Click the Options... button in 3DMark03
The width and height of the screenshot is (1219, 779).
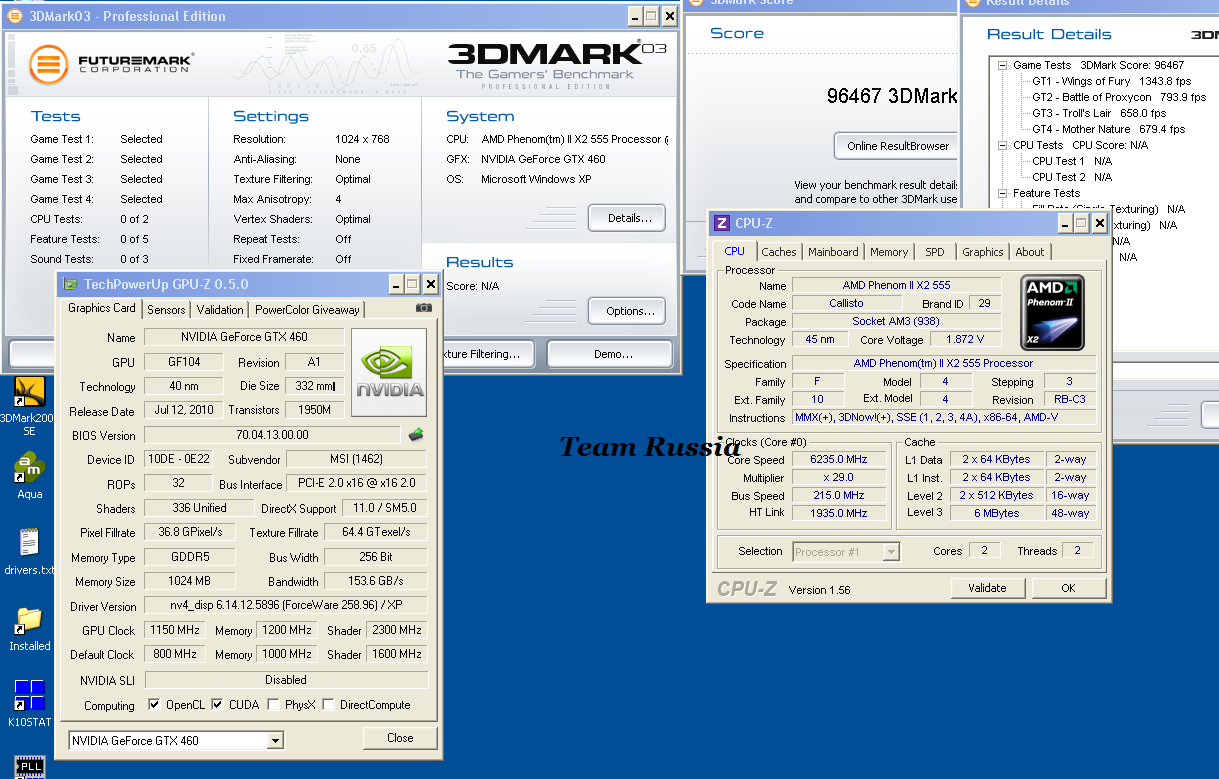627,311
